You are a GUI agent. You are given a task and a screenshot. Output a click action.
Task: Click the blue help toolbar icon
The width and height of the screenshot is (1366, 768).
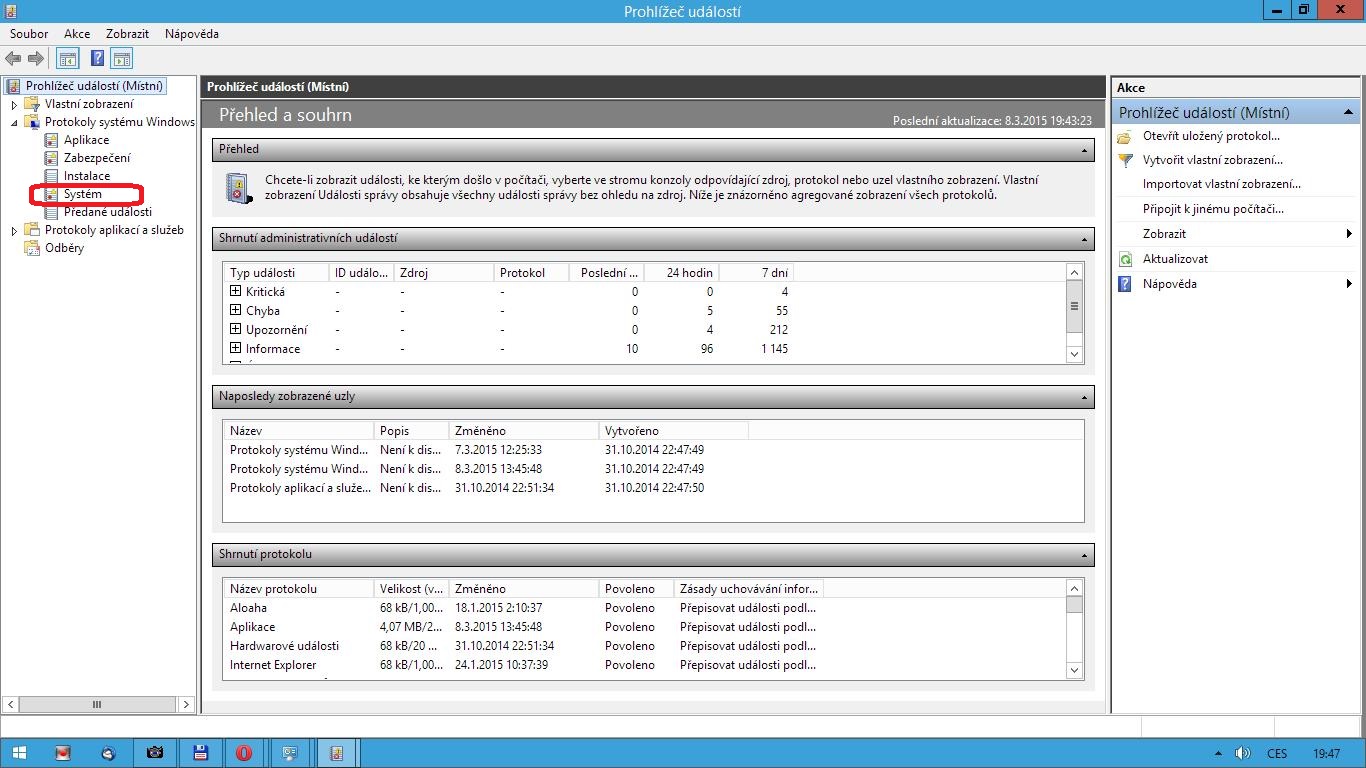click(97, 59)
